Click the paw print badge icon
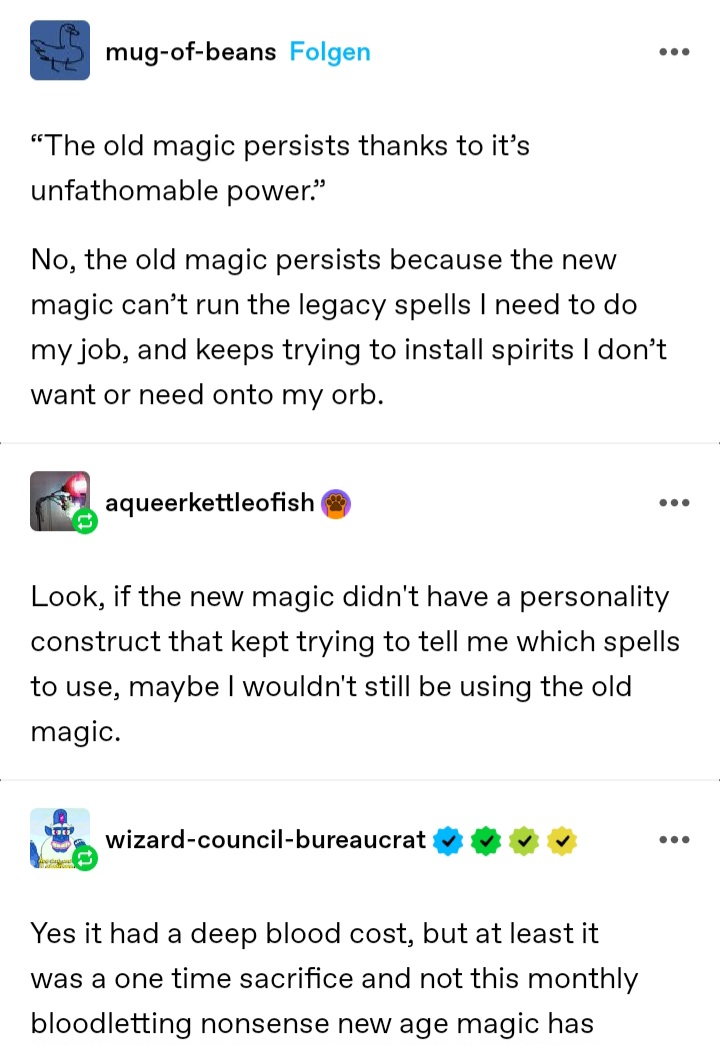This screenshot has height=1045, width=720. tap(336, 504)
